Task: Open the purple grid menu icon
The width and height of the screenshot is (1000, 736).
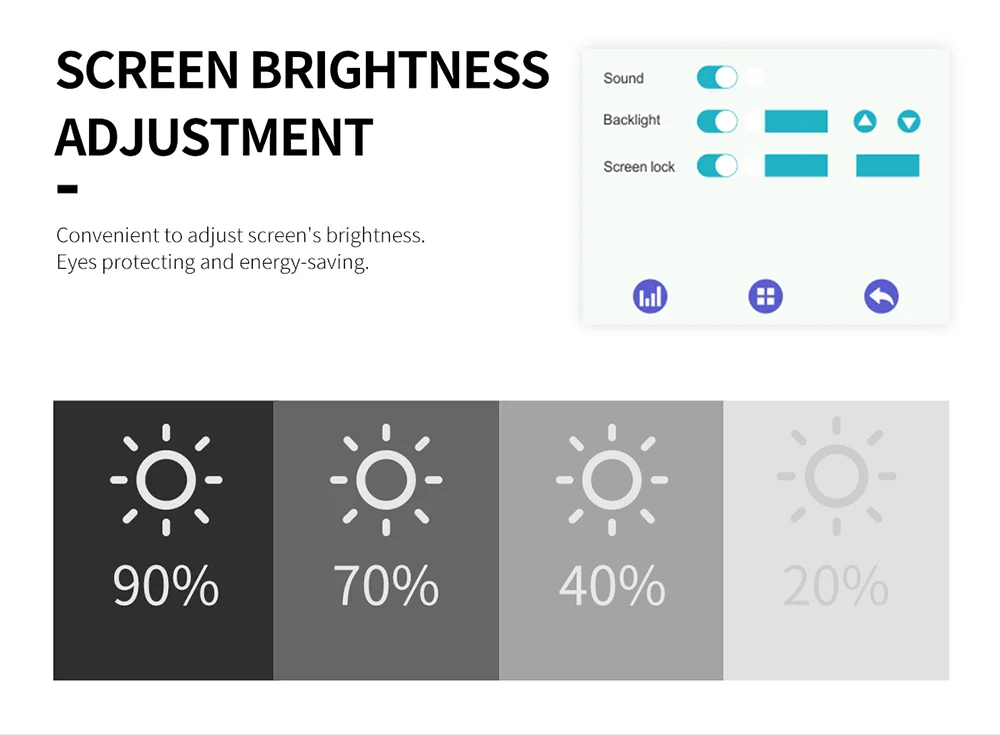Action: point(765,297)
